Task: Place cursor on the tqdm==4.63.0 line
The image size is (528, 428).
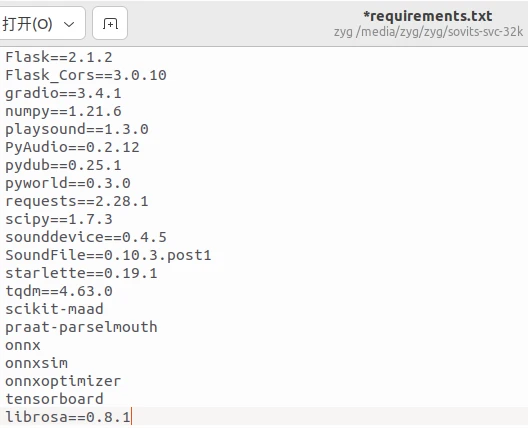Action: (x=59, y=291)
